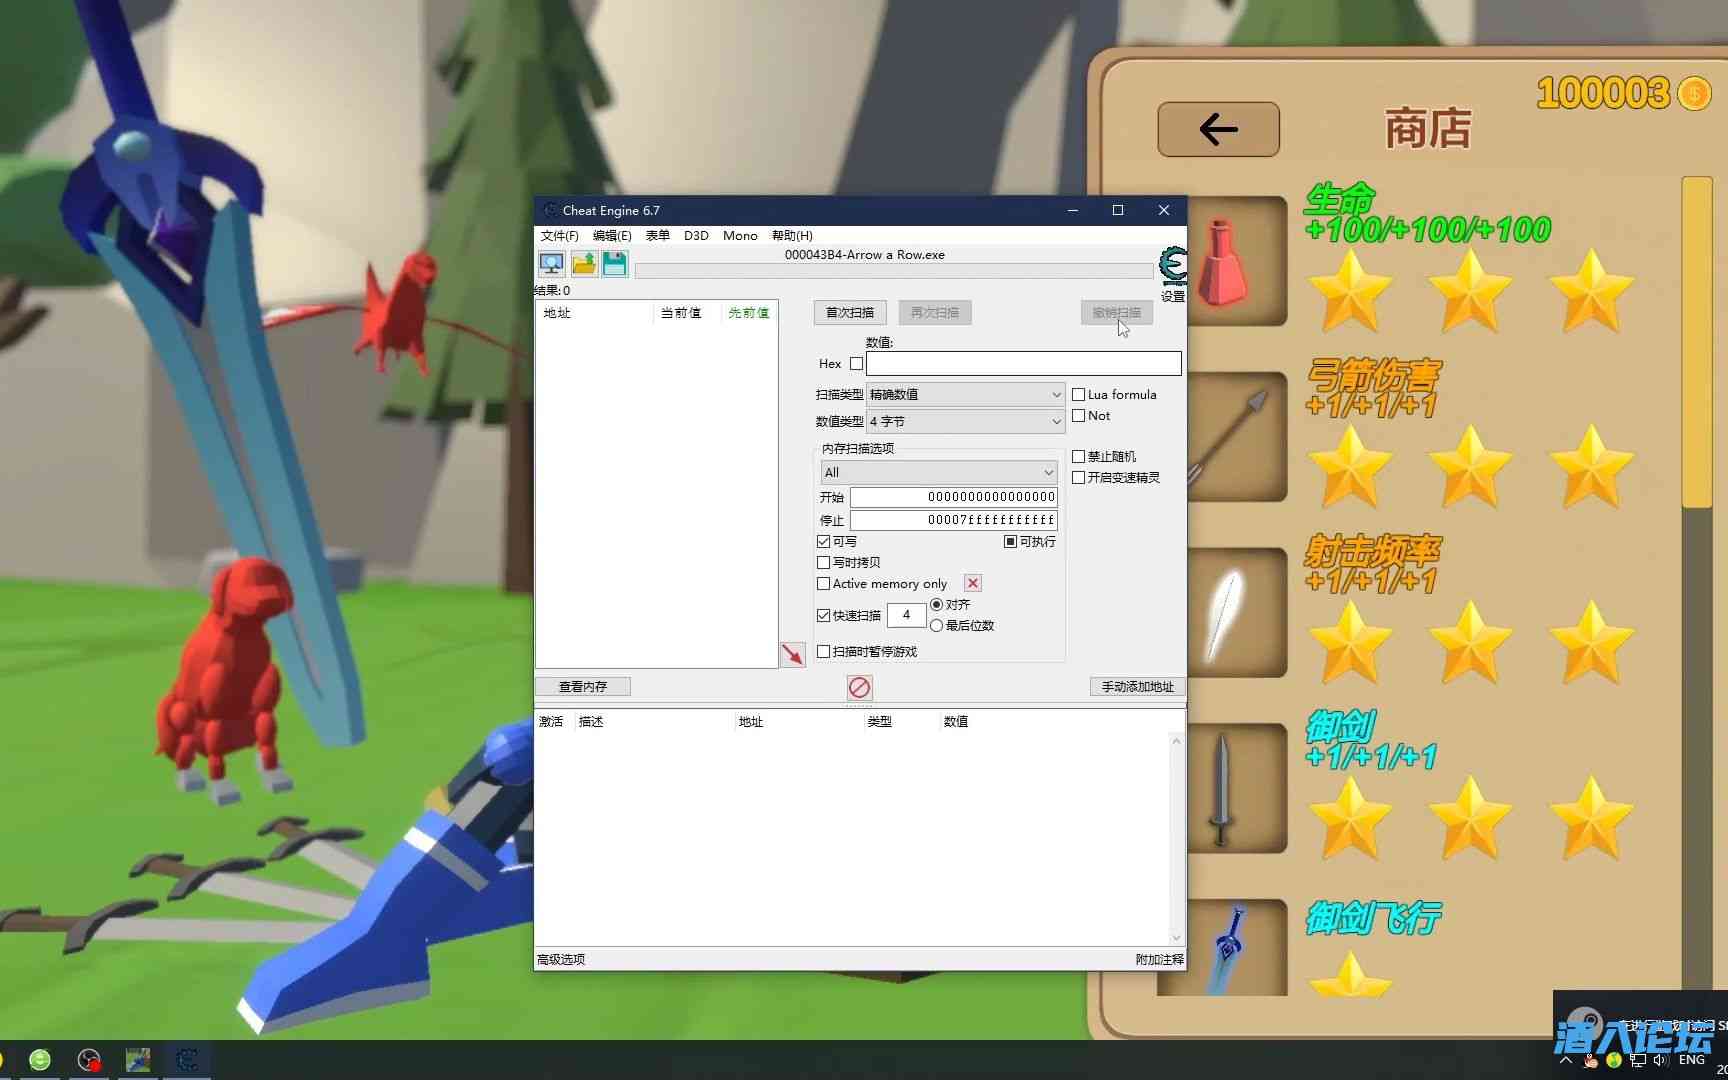Expand the memory region All dropdown
This screenshot has width=1728, height=1080.
click(938, 472)
